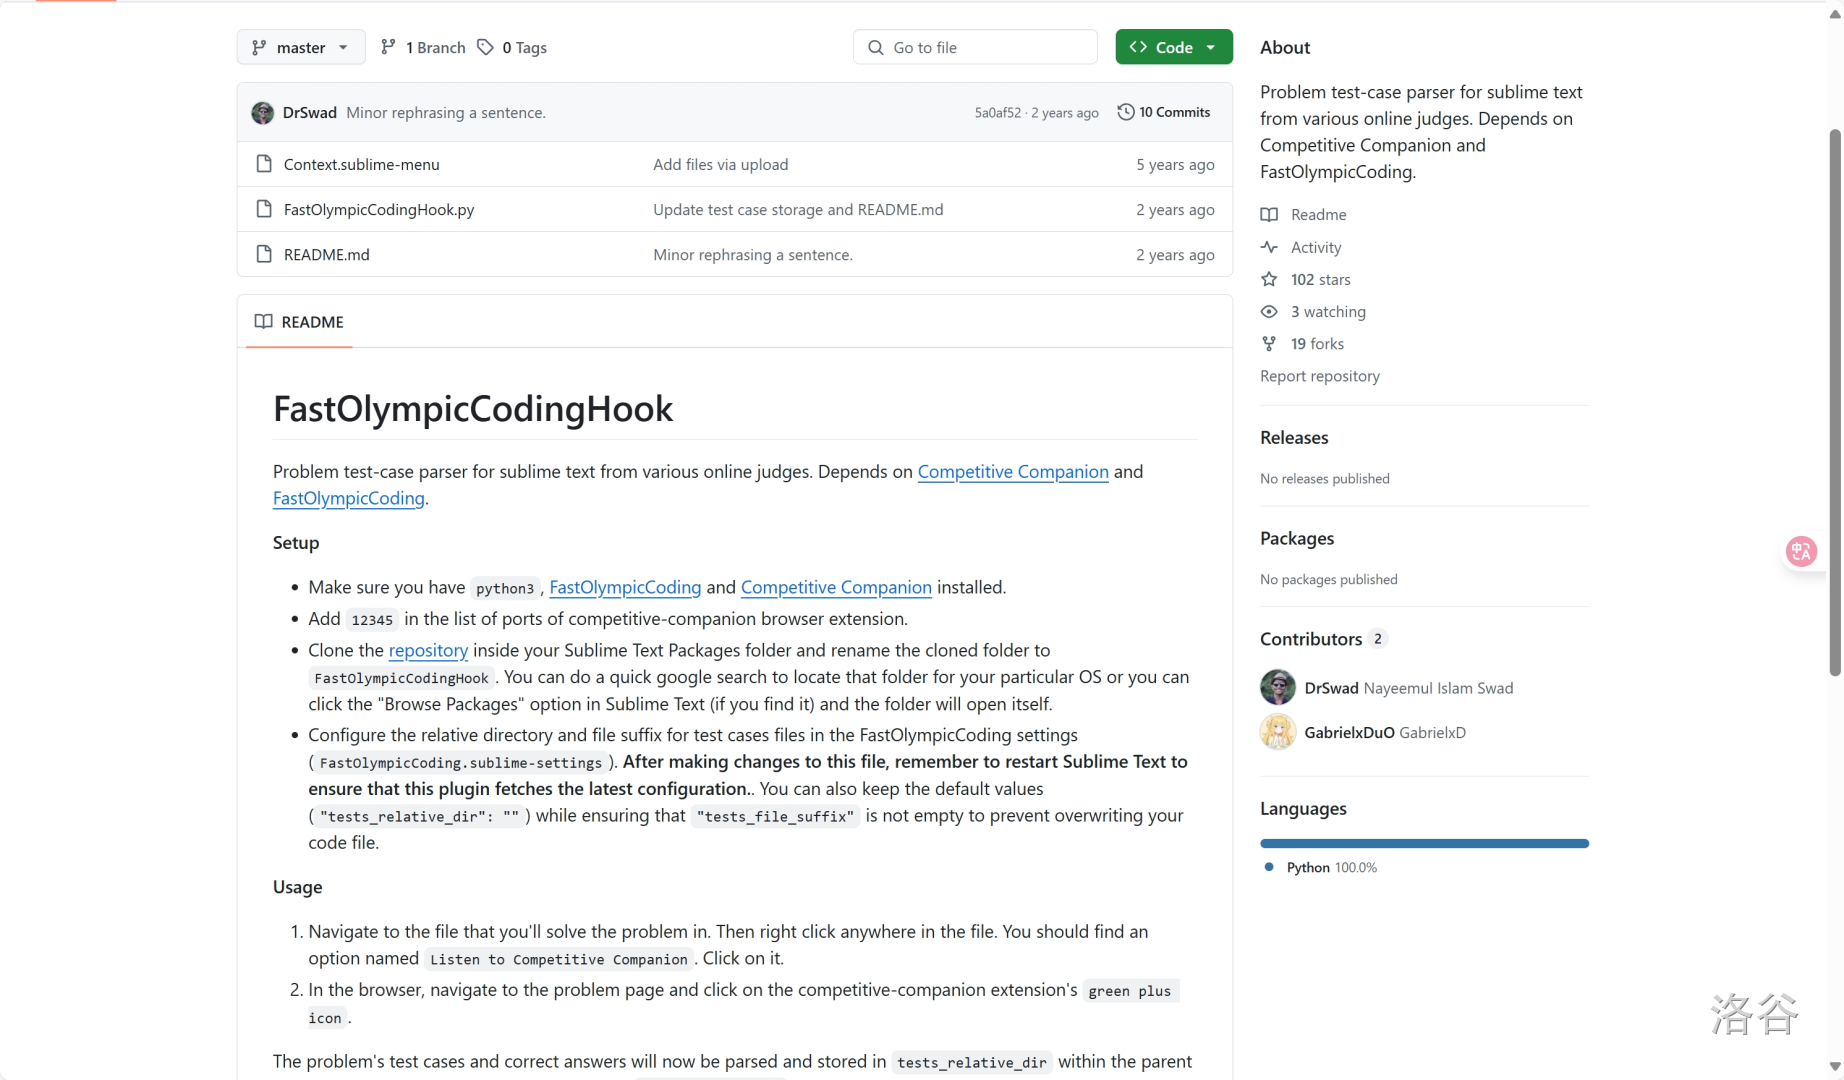Follow the Competitive Companion link in description
This screenshot has width=1844, height=1080.
(x=1012, y=472)
